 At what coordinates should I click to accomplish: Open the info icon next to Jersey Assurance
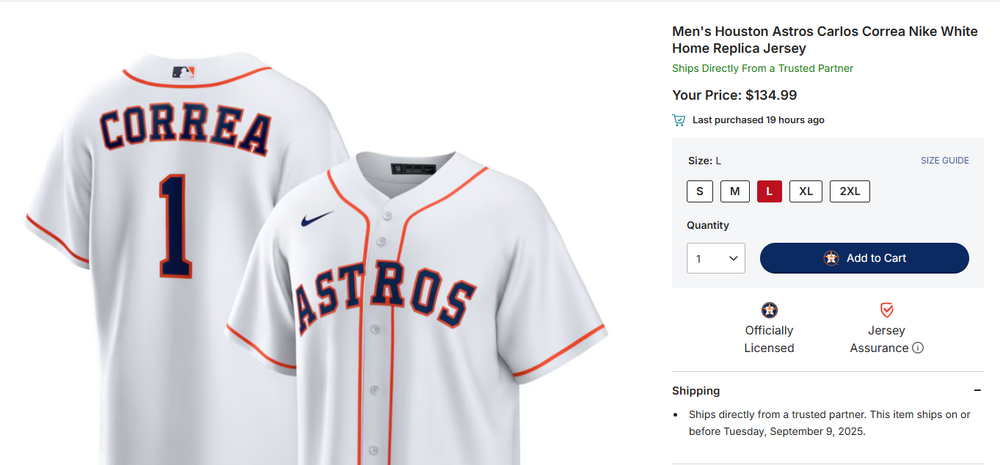point(918,348)
